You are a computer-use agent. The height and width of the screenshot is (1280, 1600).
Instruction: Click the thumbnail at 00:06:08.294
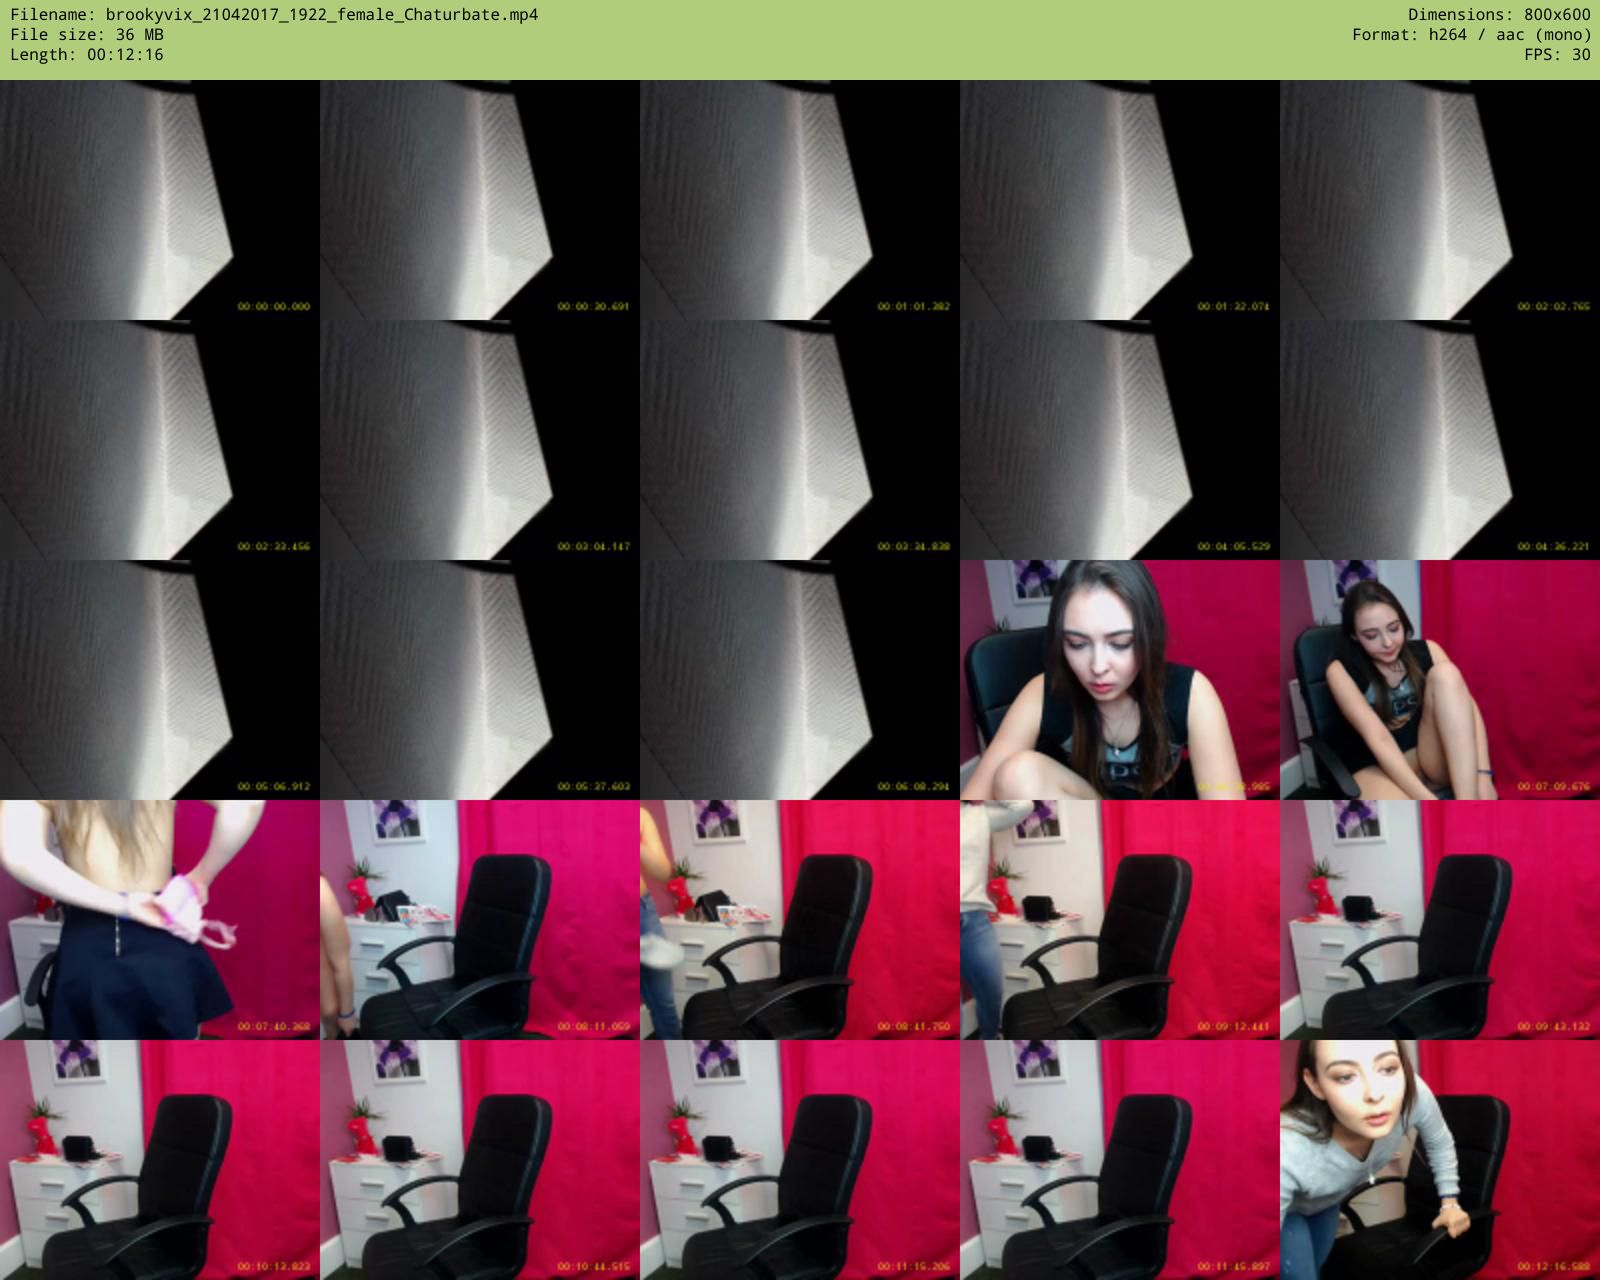[800, 680]
